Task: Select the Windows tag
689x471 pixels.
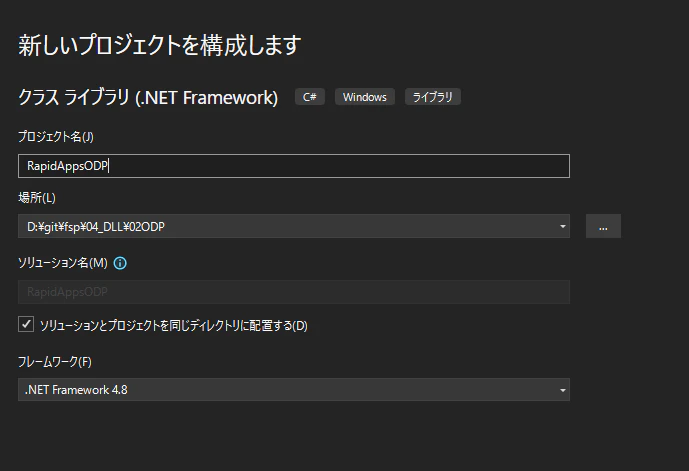Action: point(365,97)
